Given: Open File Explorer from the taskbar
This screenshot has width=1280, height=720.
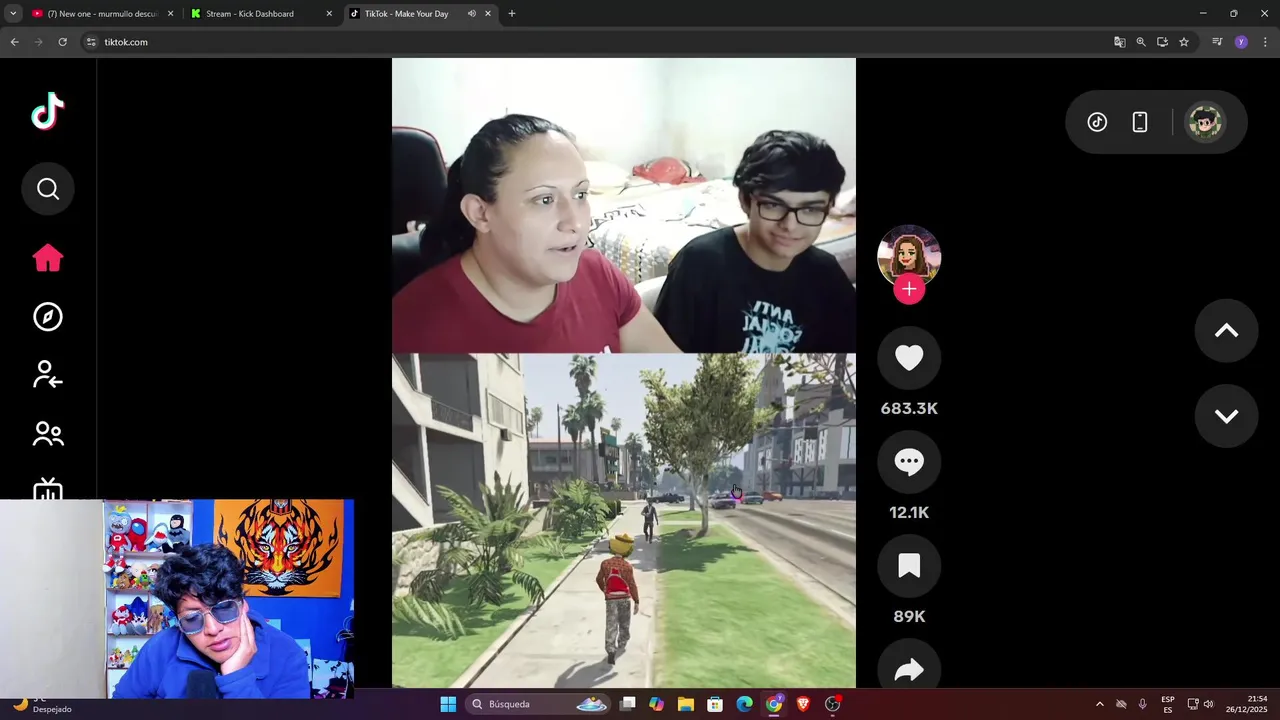Looking at the screenshot, I should tap(685, 704).
